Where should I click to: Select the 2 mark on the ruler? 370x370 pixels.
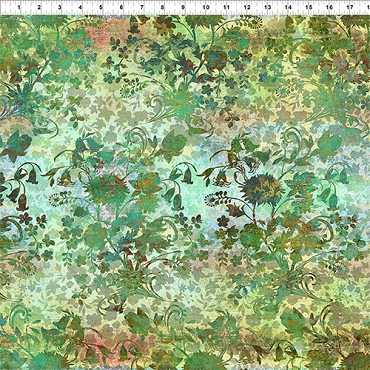[x=39, y=7]
